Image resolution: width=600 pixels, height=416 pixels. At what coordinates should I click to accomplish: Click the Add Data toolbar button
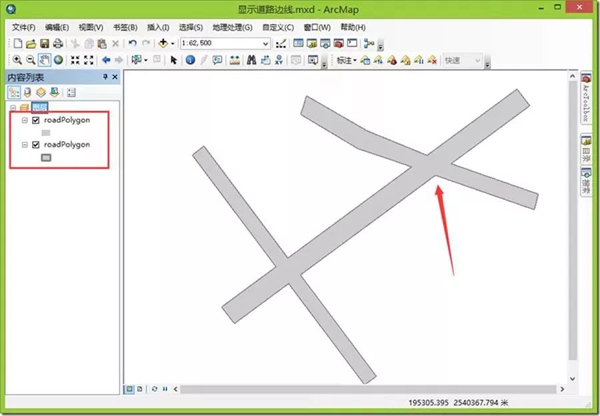point(161,44)
